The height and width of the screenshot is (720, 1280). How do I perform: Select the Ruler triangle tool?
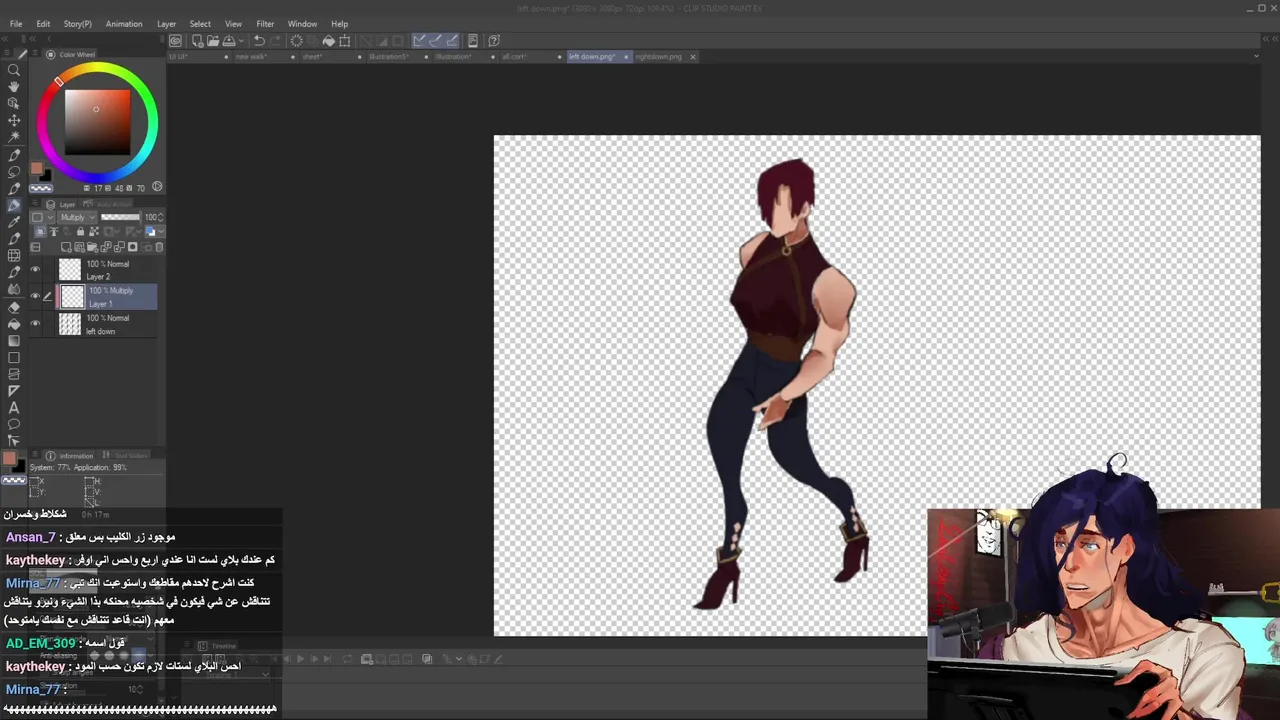(x=14, y=391)
